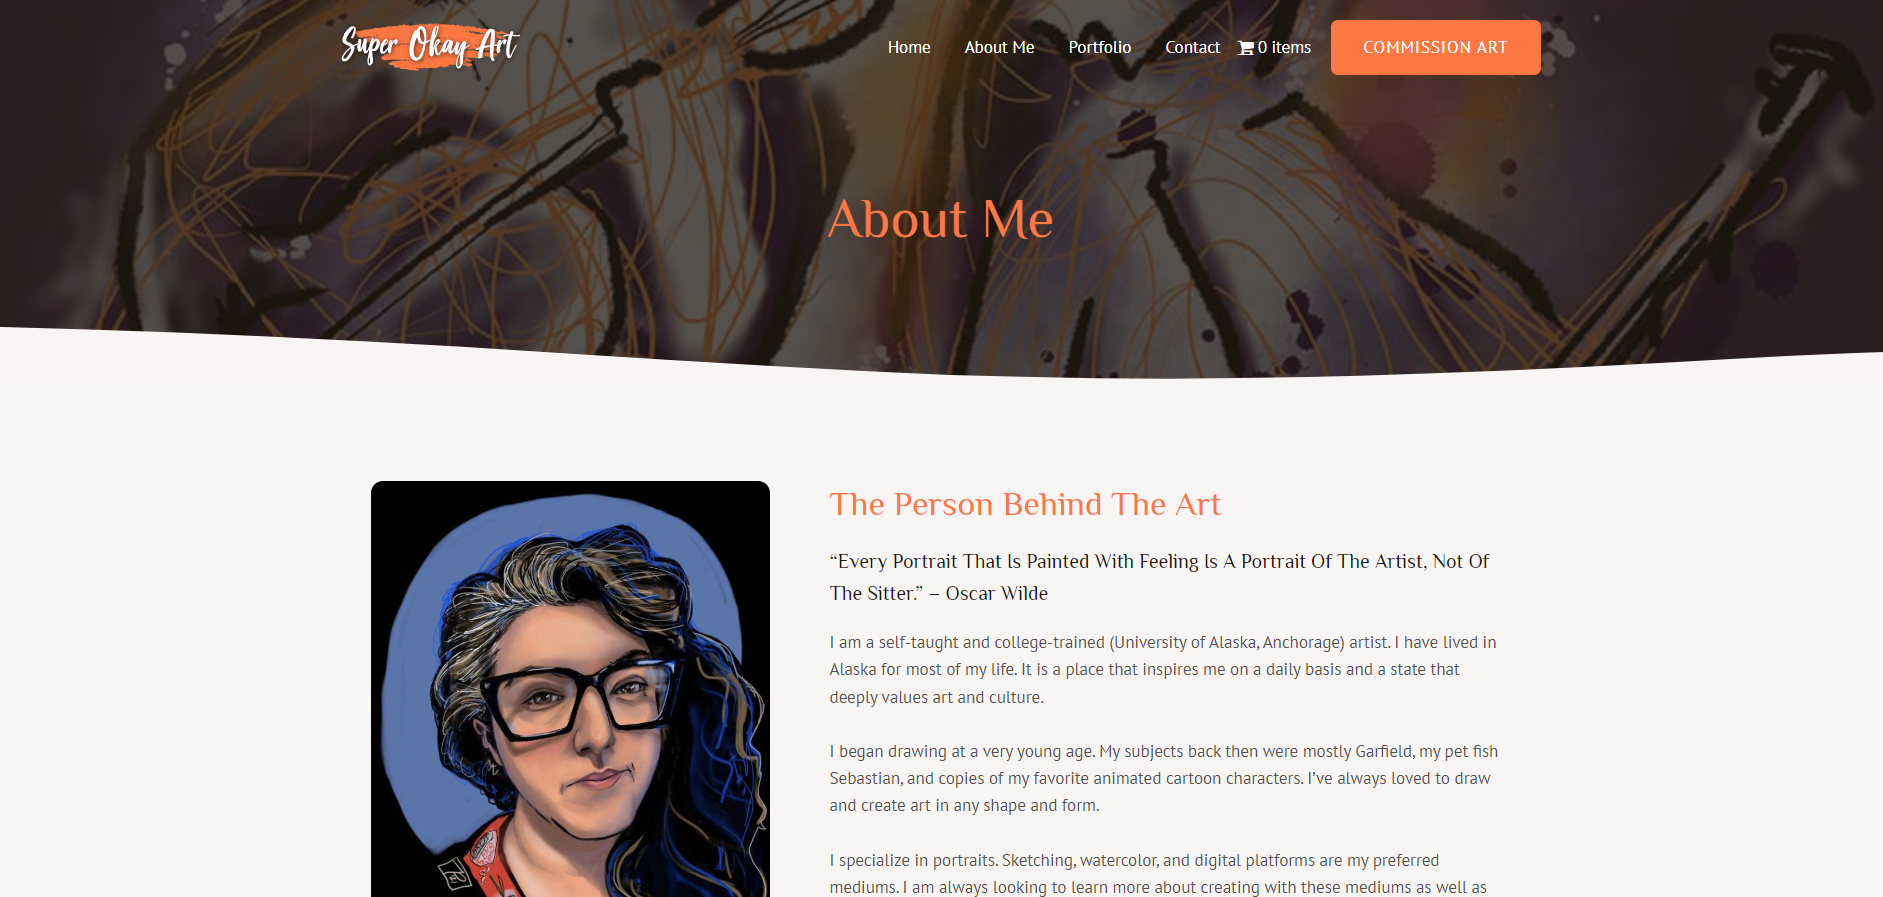Screen dimensions: 1883x897
Task: Click the Commission Art button
Action: click(1435, 47)
